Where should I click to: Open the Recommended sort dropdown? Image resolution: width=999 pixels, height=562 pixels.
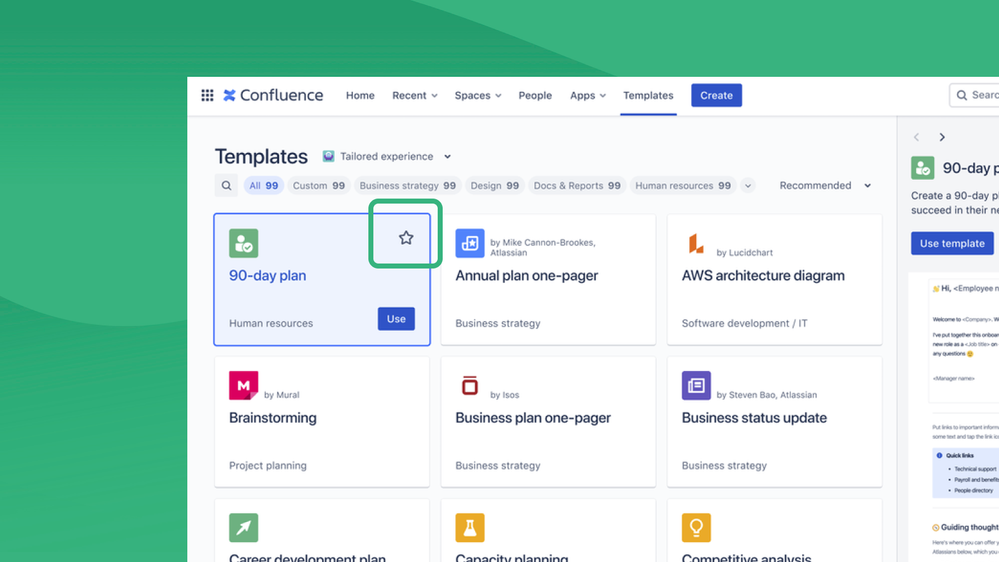coord(825,185)
